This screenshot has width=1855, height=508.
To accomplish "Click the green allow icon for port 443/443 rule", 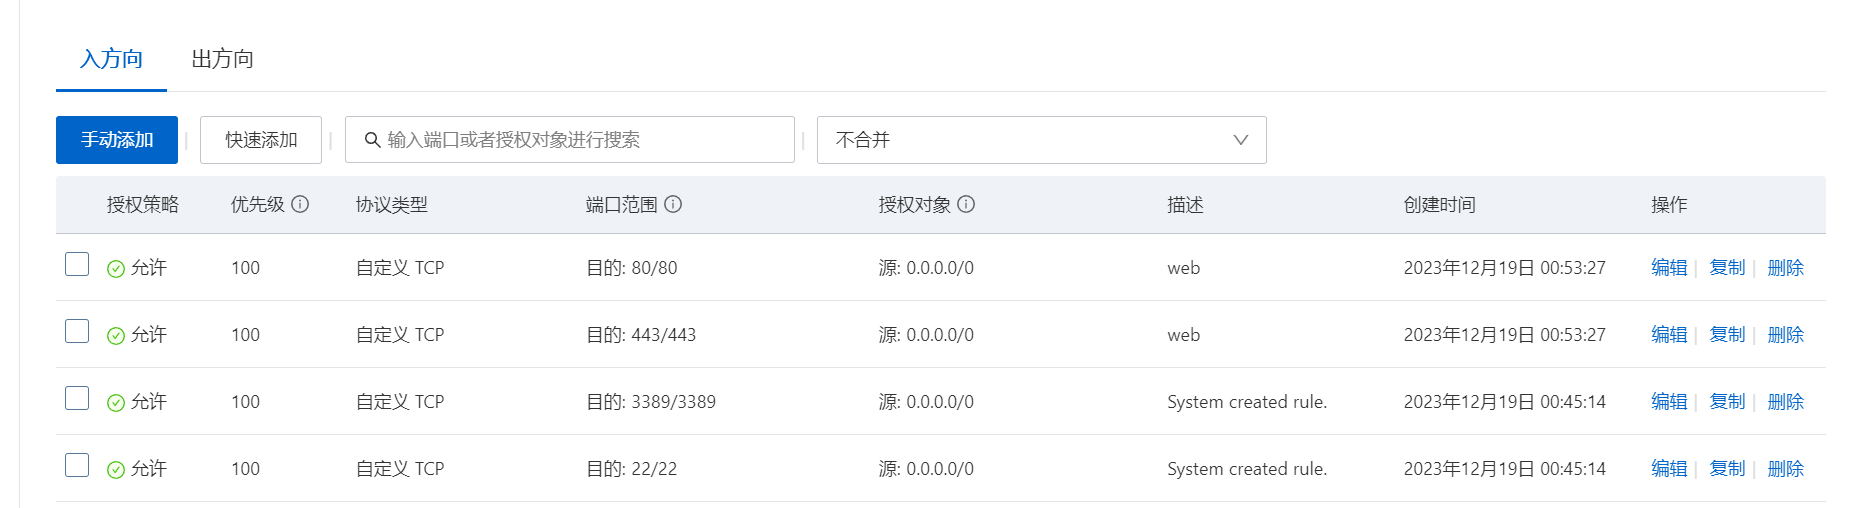I will point(116,335).
